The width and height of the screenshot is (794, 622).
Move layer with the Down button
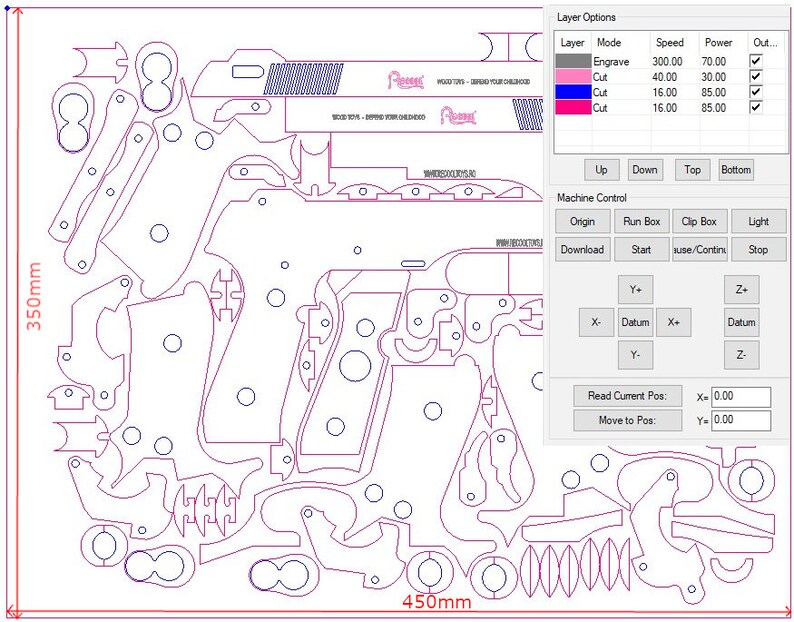click(645, 170)
